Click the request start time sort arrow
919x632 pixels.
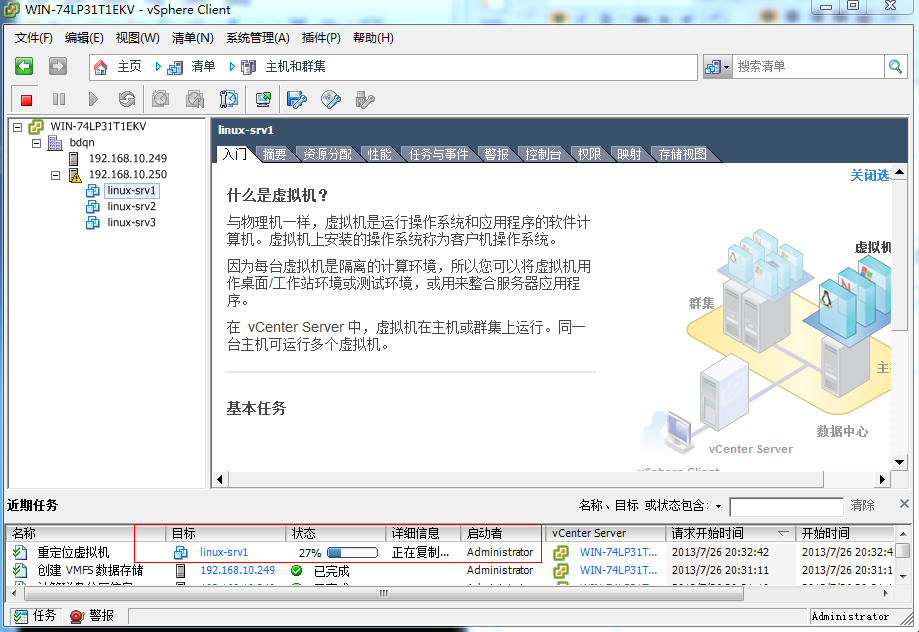point(782,534)
